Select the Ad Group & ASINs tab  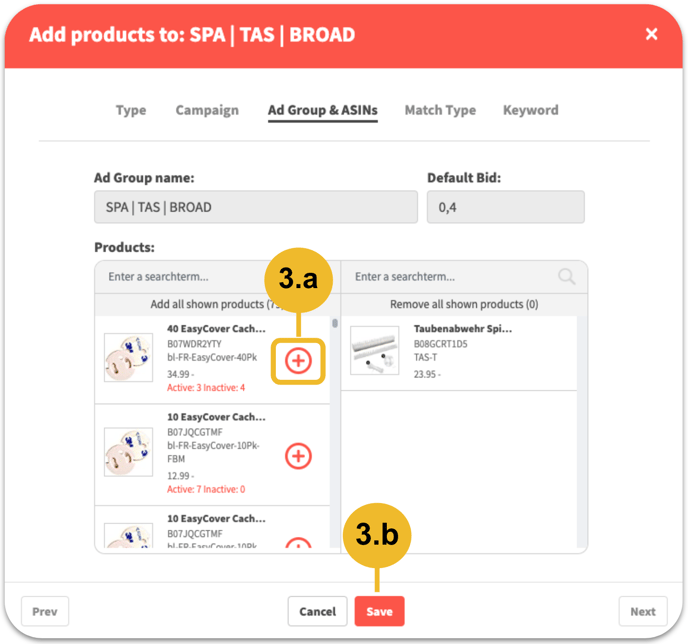pyautogui.click(x=322, y=110)
